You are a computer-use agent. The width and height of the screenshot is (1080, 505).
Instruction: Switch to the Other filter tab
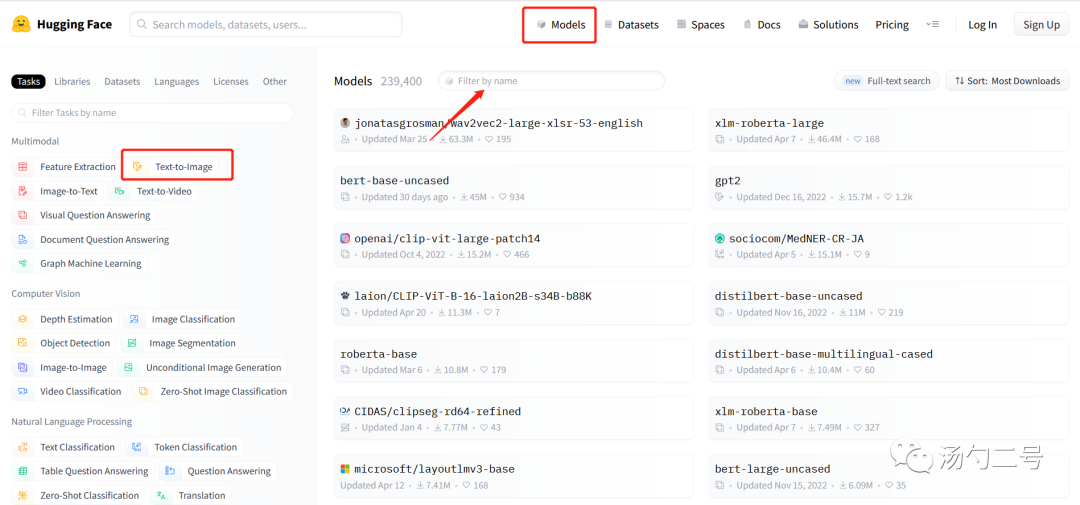274,81
